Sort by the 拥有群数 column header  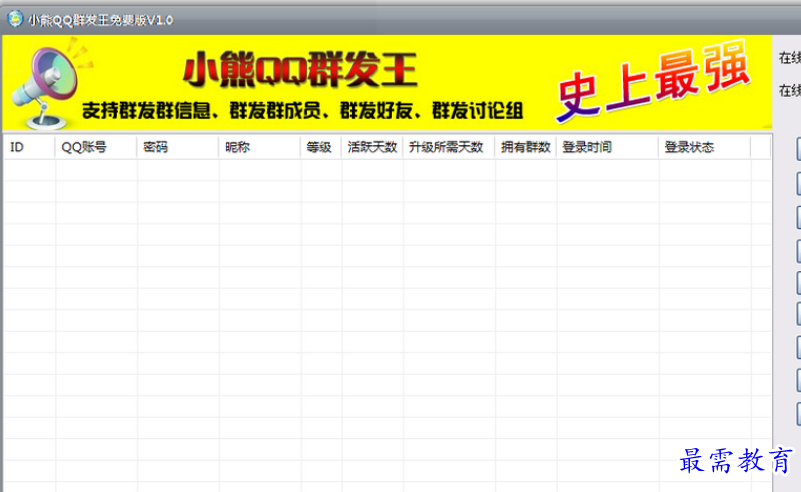coord(525,148)
